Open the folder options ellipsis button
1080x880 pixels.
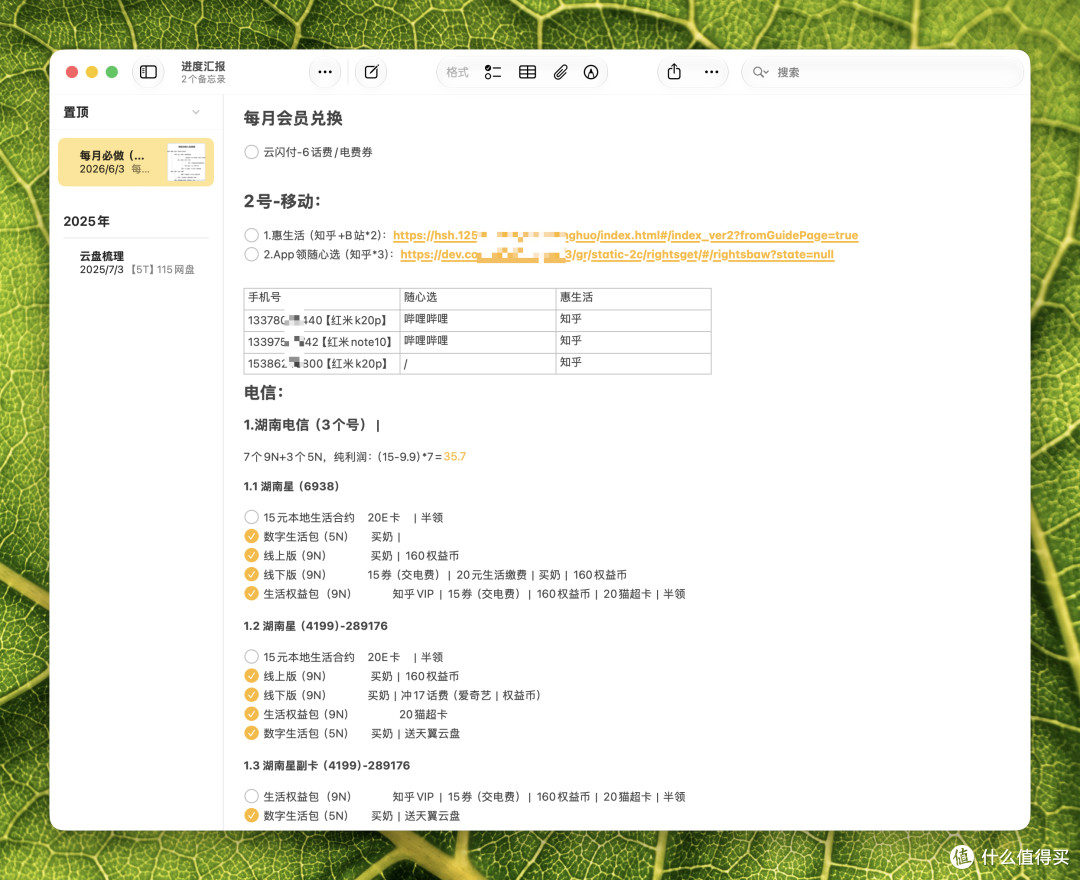click(324, 72)
